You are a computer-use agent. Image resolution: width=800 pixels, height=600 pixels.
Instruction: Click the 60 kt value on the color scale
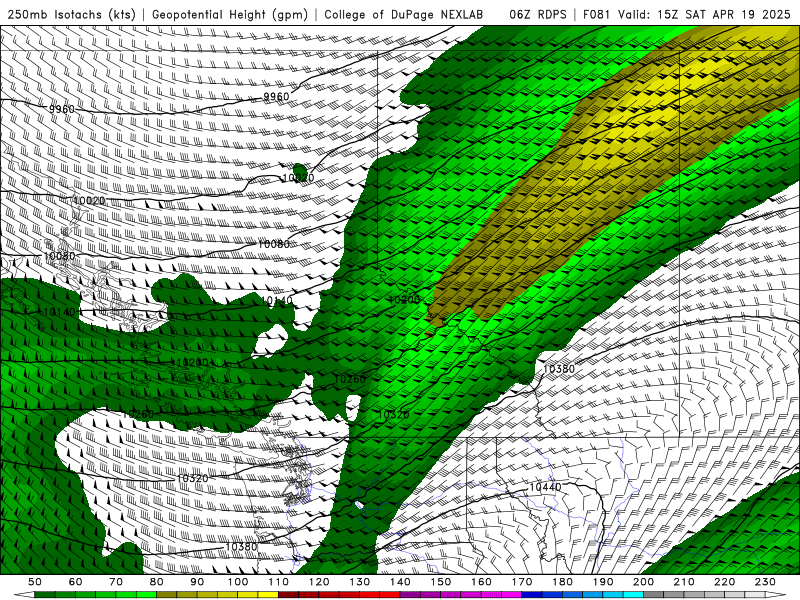pyautogui.click(x=76, y=582)
